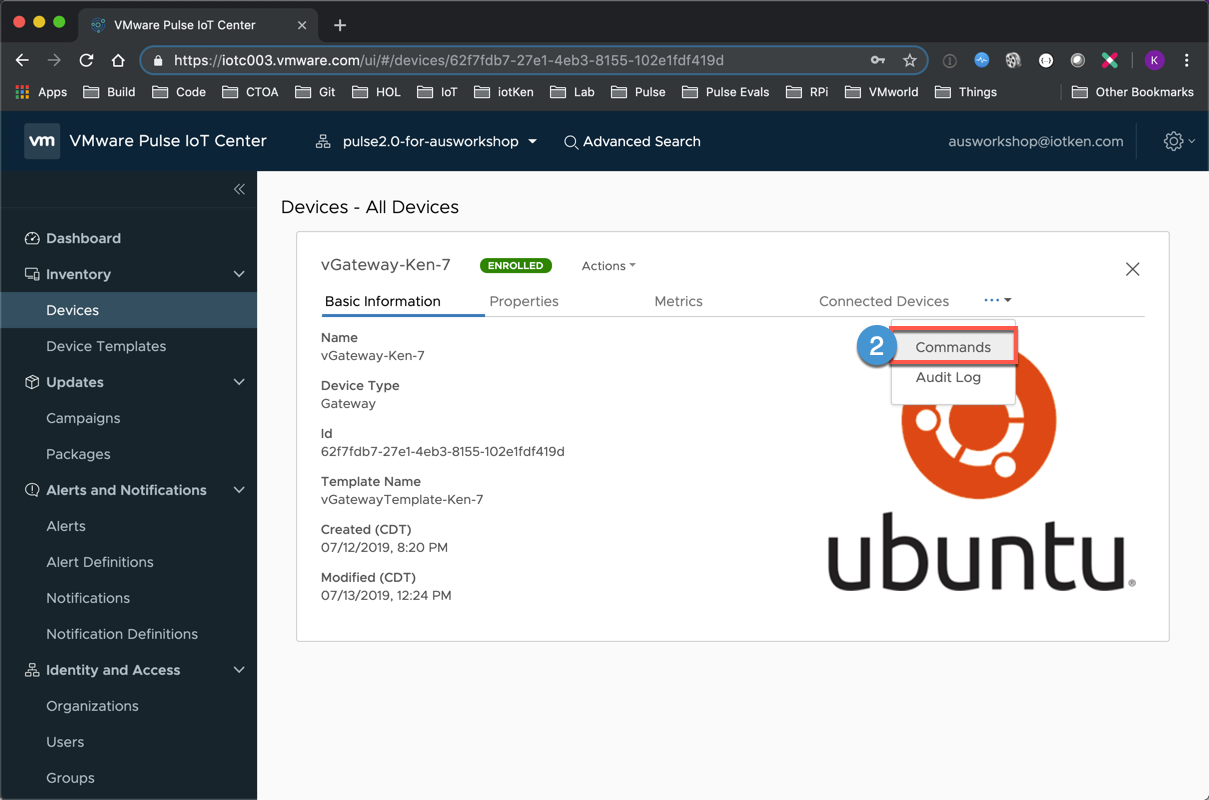Switch to the Connected Devices tab
1209x800 pixels.
(x=884, y=301)
